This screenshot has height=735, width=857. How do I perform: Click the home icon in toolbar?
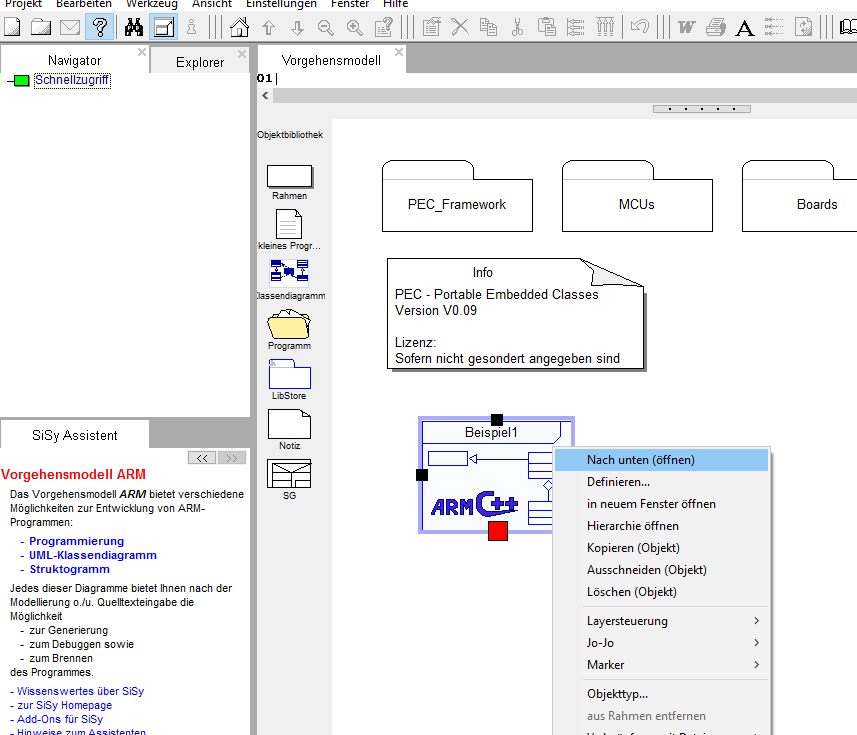click(x=240, y=27)
